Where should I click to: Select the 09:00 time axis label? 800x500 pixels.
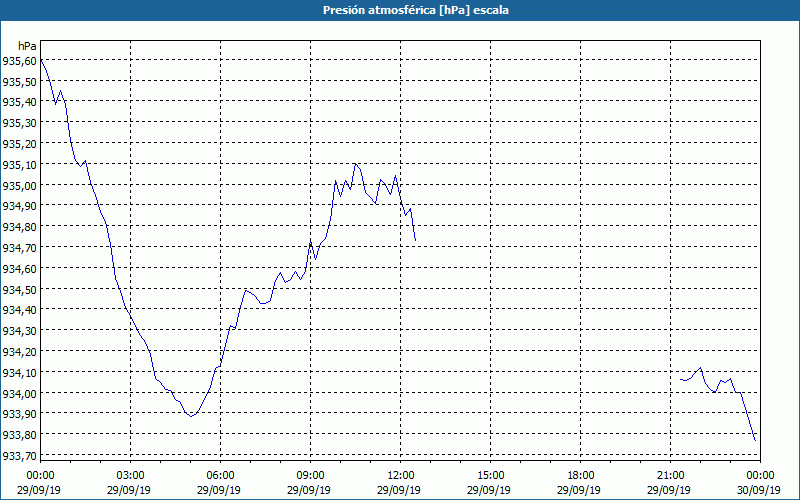311,476
